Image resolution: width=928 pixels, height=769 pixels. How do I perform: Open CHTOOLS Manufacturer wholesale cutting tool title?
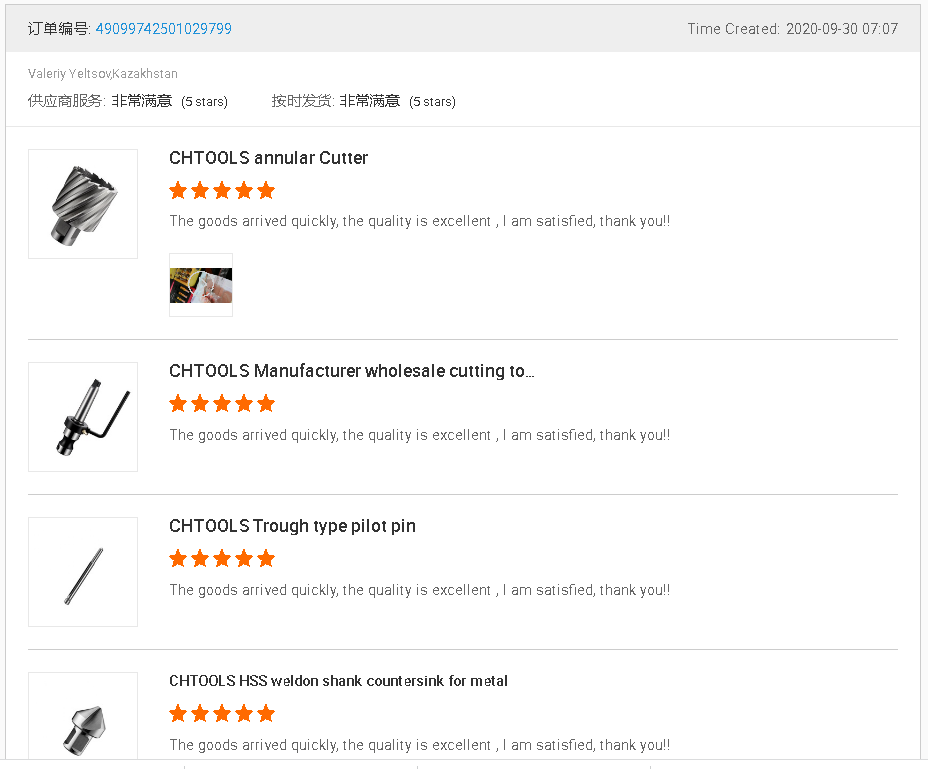click(351, 371)
